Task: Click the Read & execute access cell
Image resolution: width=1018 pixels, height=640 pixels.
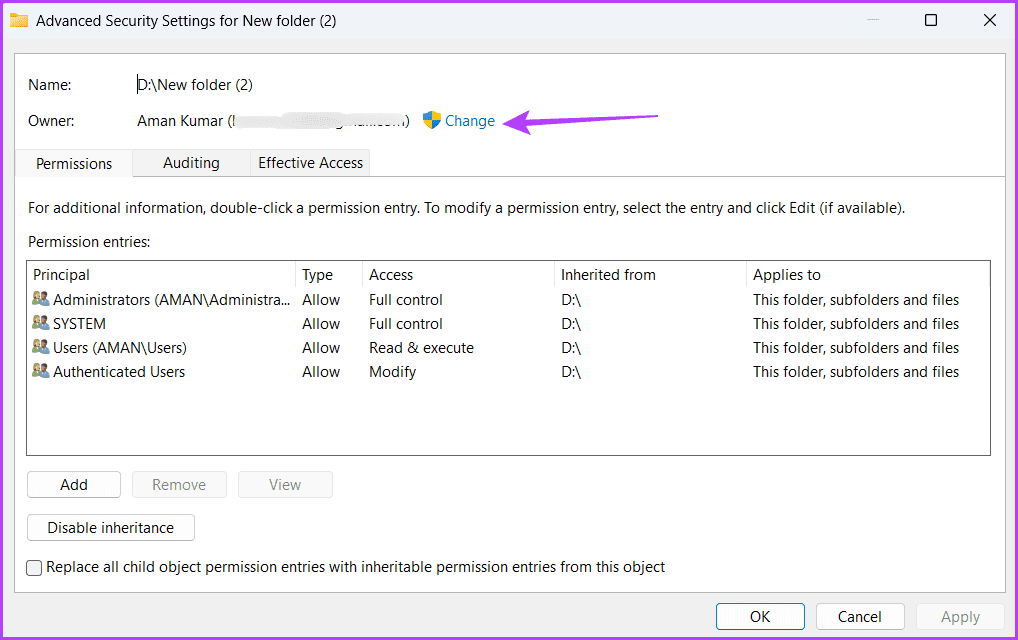Action: coord(421,348)
